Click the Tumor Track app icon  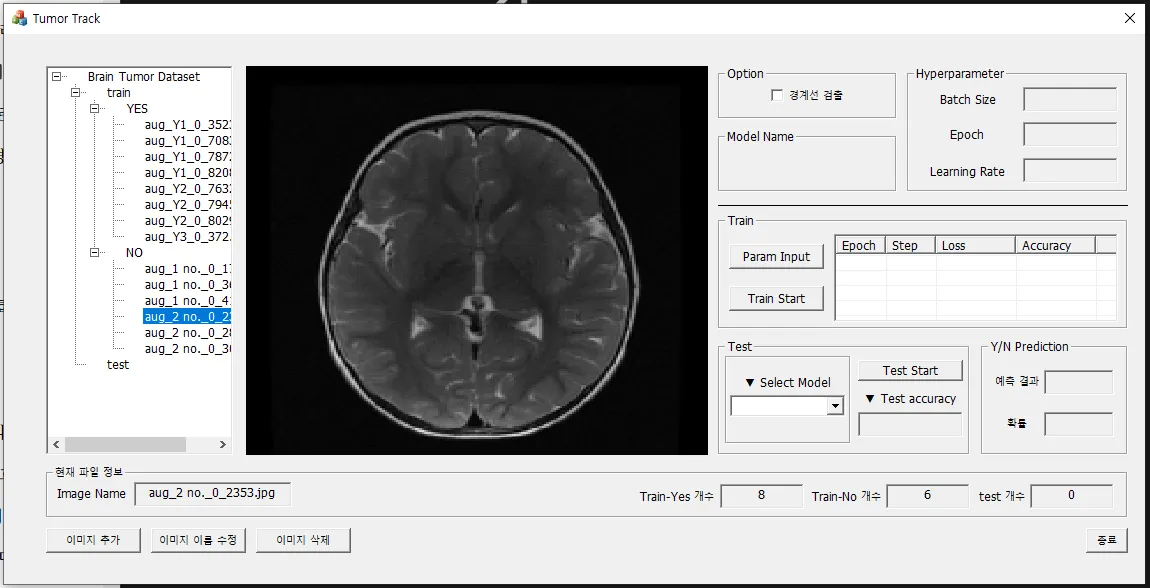19,18
